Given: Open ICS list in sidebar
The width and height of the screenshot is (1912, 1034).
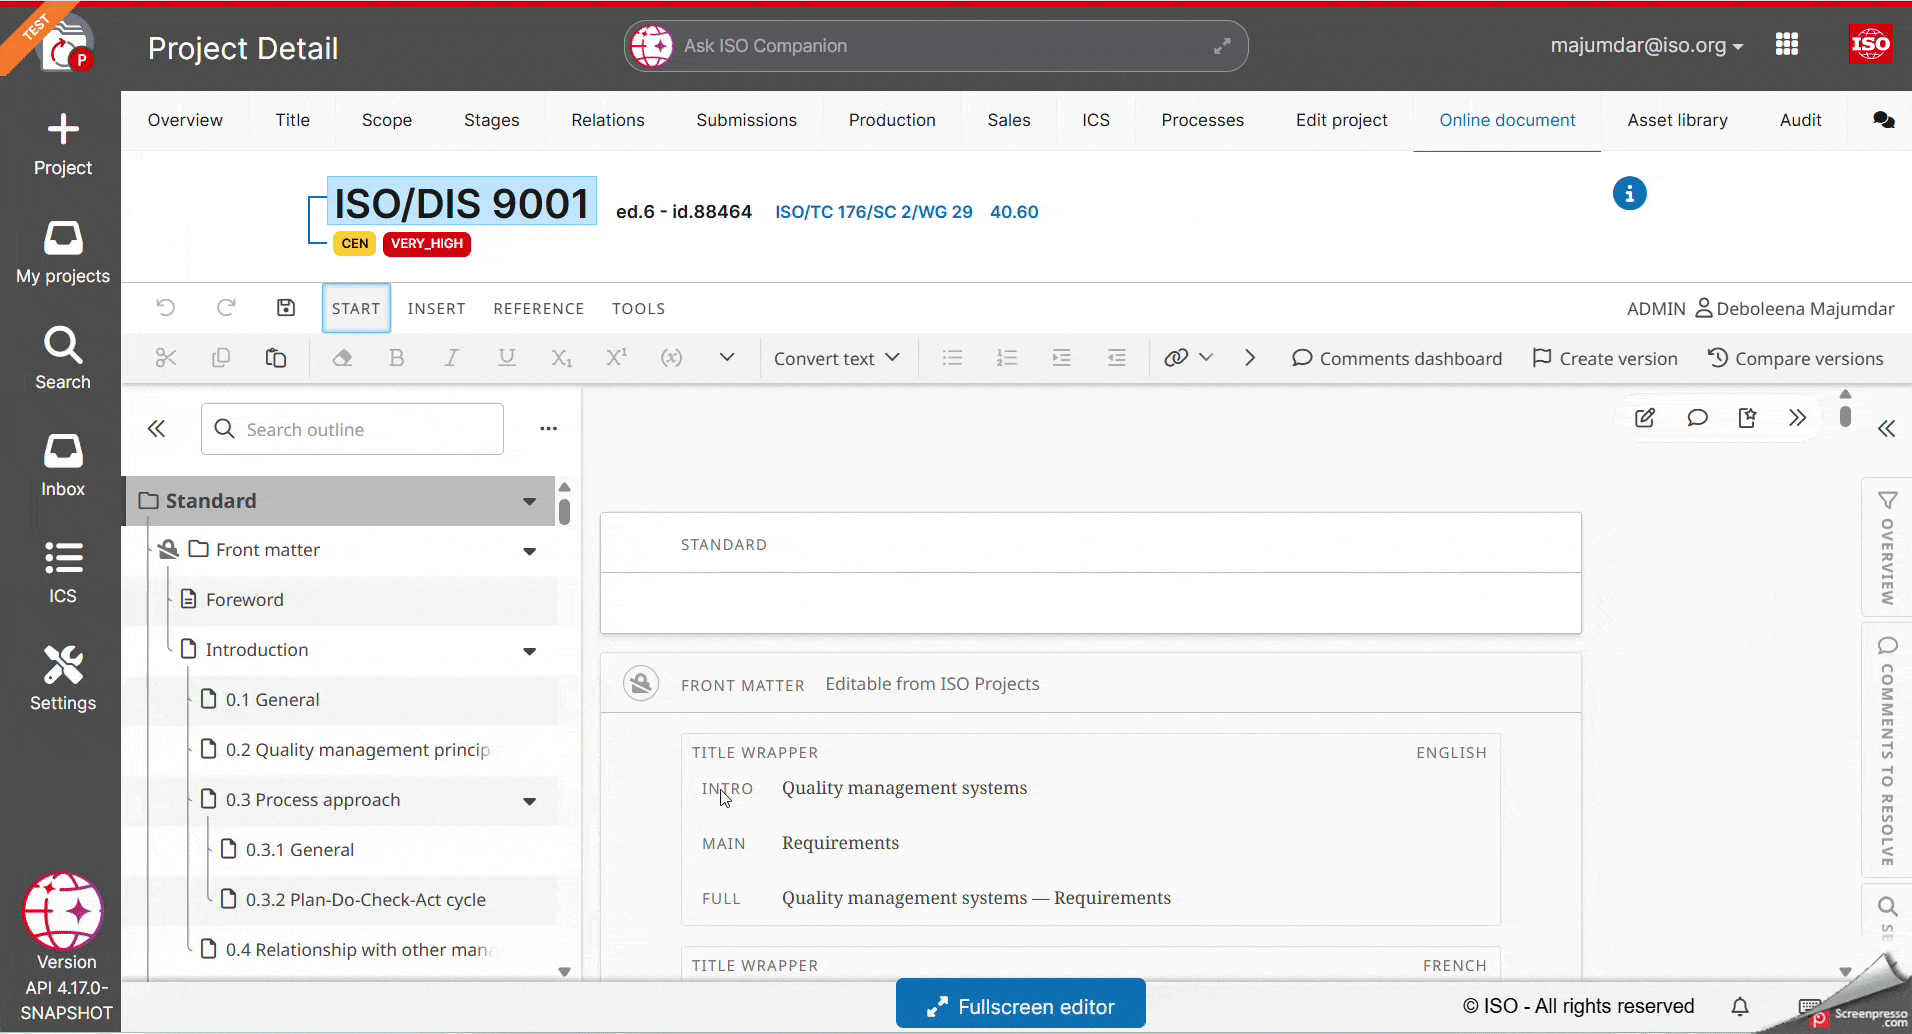Looking at the screenshot, I should (63, 572).
